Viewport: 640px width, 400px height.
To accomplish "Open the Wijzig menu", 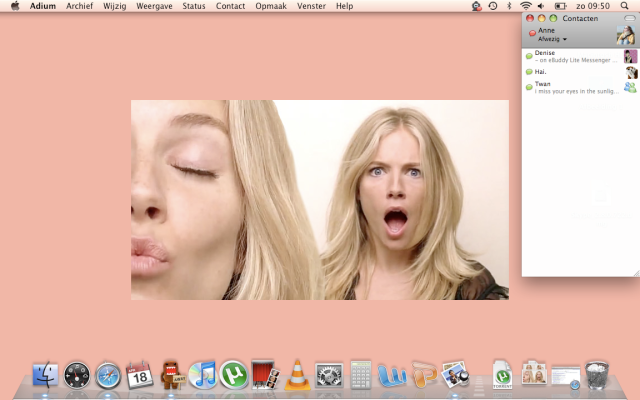I will (114, 6).
